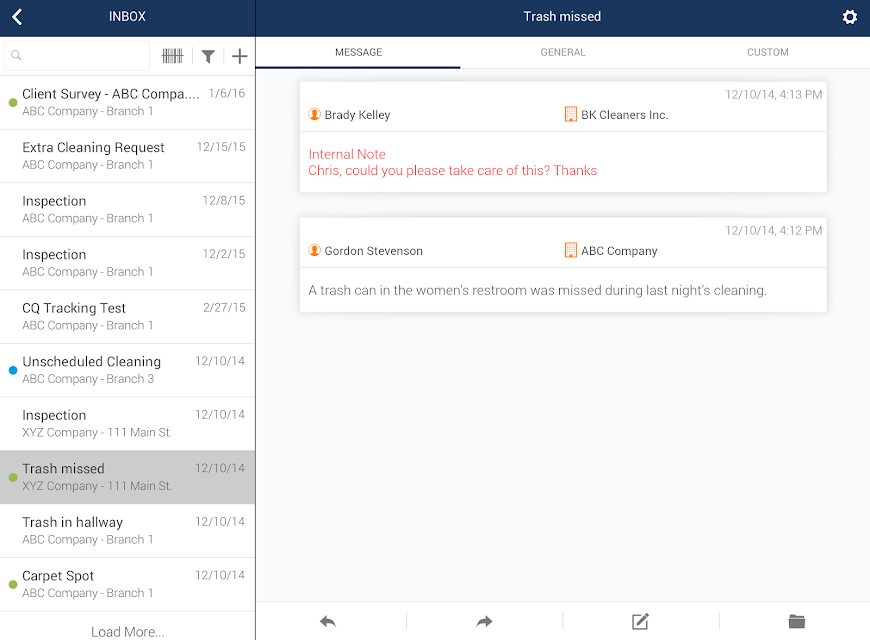The width and height of the screenshot is (870, 640).
Task: Switch to the CUSTOM tab
Action: point(767,52)
